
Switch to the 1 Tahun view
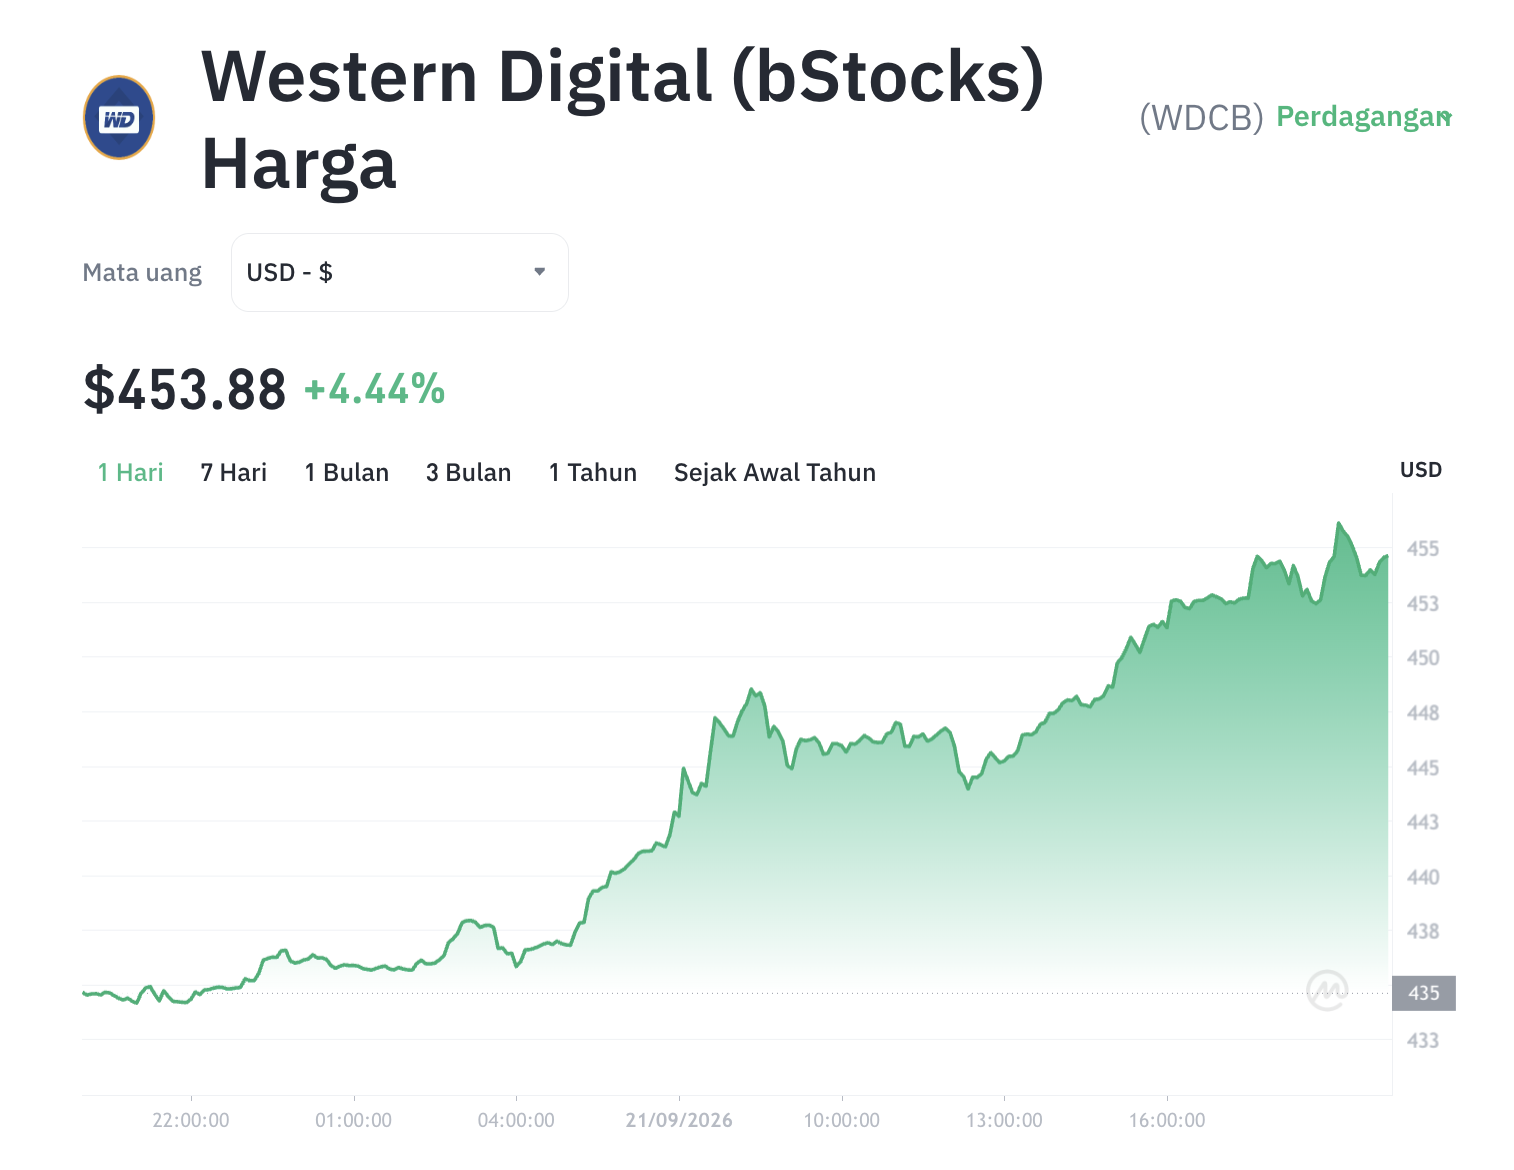592,472
